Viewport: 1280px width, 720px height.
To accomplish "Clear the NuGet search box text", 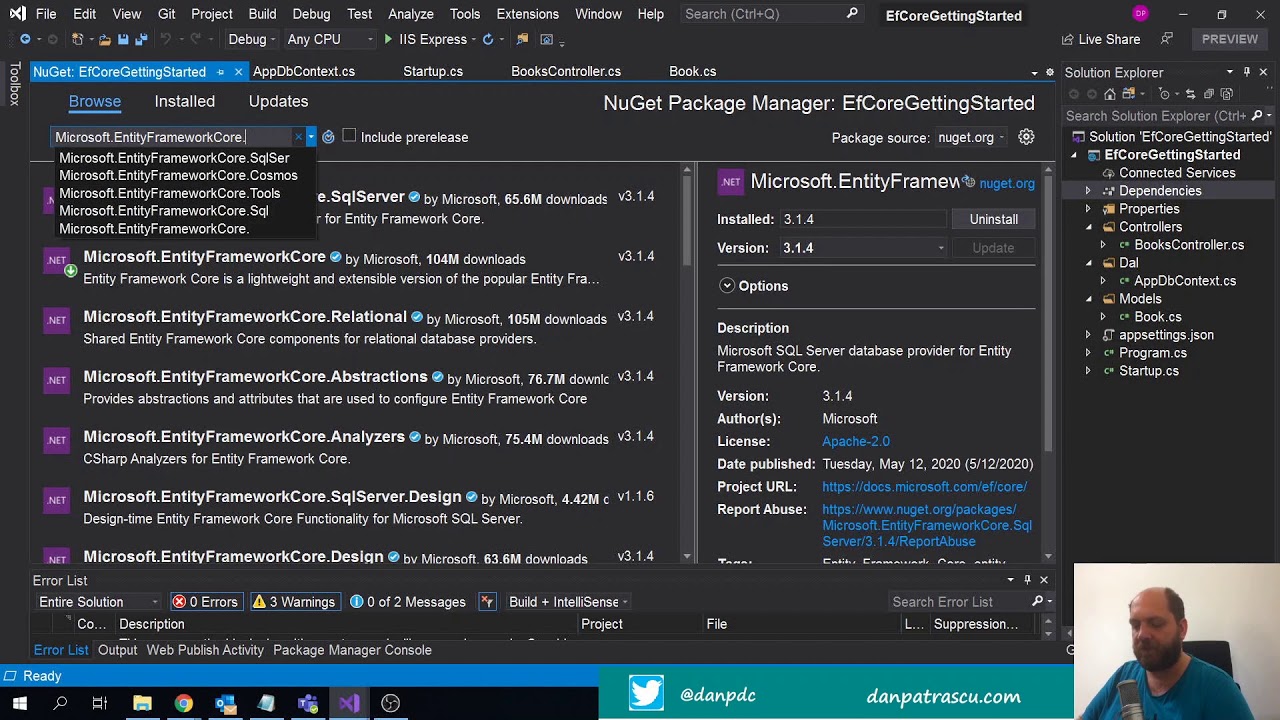I will click(297, 137).
